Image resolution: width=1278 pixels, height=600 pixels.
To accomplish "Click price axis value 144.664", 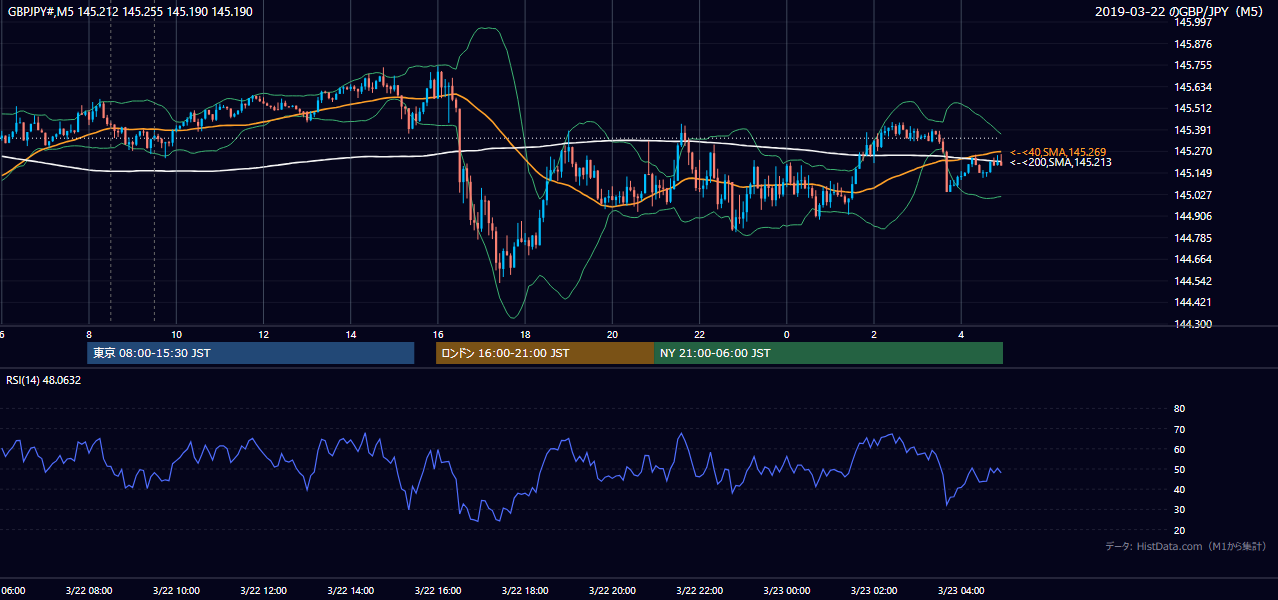I will [x=1193, y=260].
